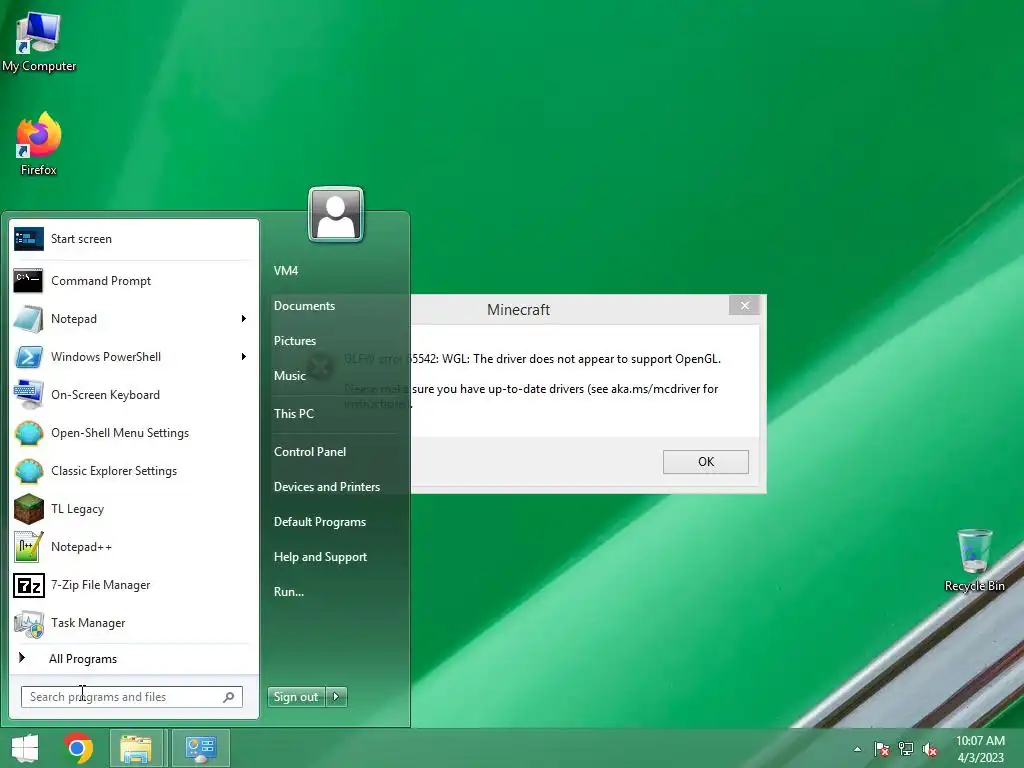Viewport: 1024px width, 768px height.
Task: Click the Classic Explorer Settings shell icon
Action: click(x=28, y=471)
